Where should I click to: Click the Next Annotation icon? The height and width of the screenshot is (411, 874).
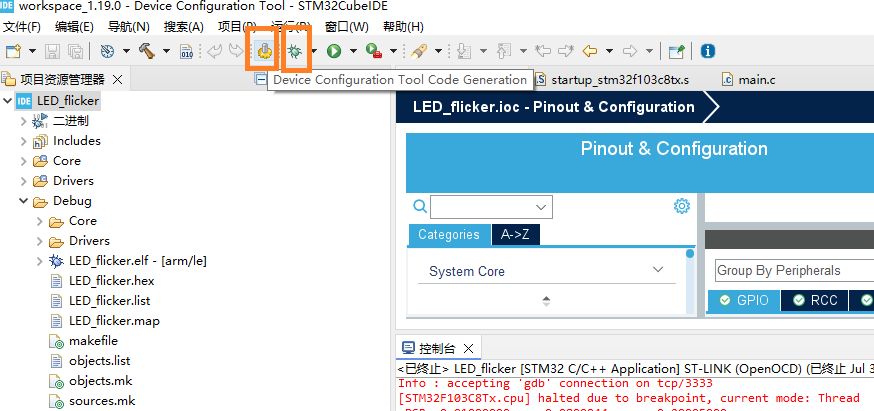[x=463, y=51]
